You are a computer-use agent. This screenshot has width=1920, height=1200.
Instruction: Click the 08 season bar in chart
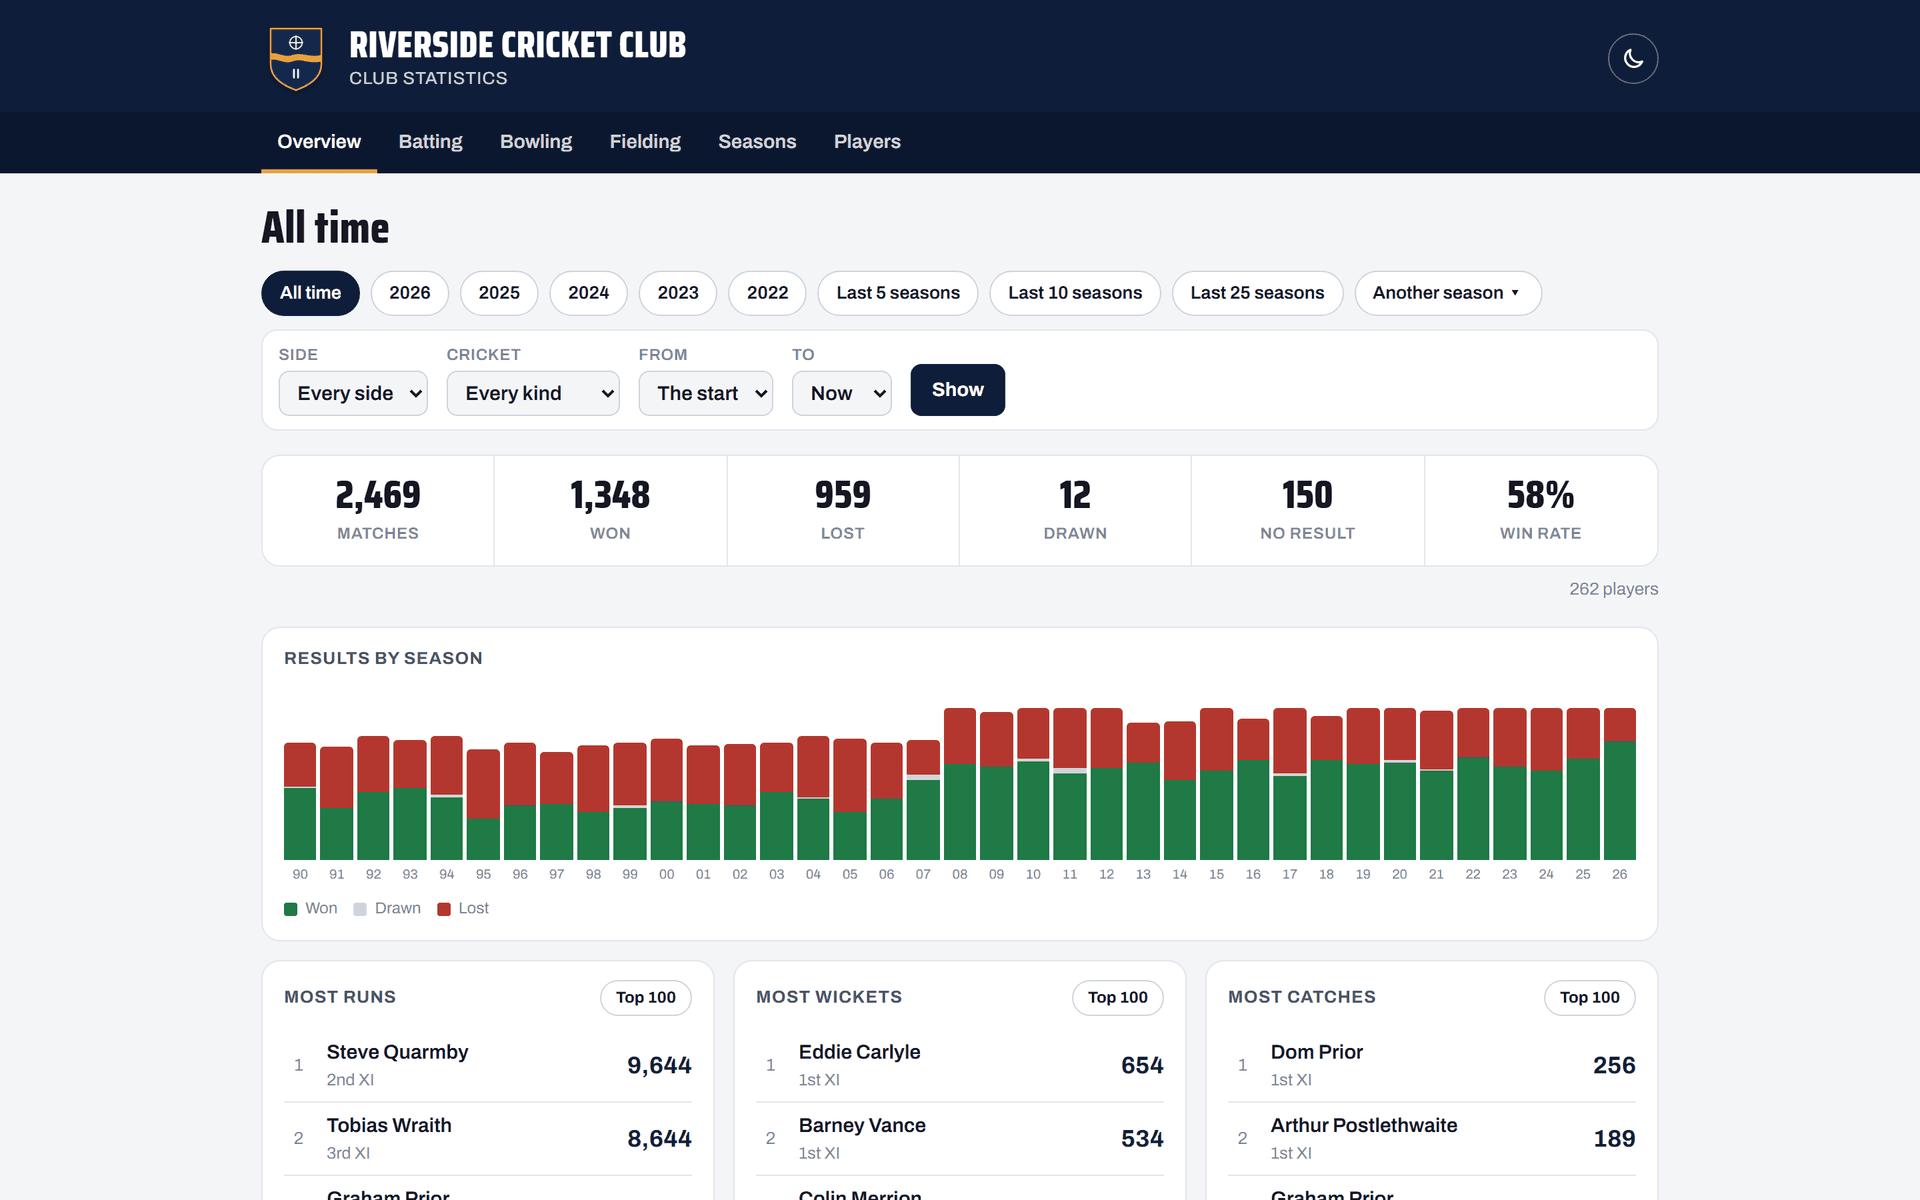point(960,784)
